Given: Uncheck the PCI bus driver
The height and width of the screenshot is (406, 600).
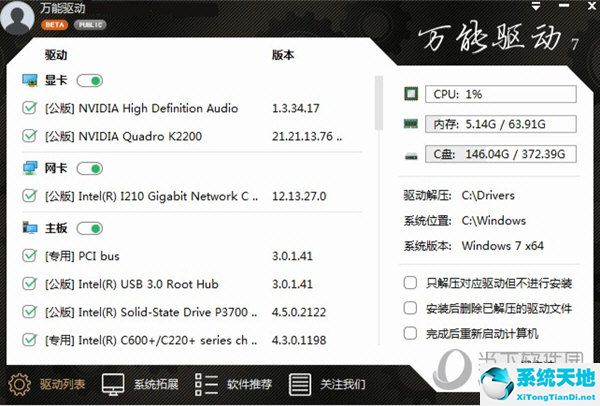Looking at the screenshot, I should (29, 256).
